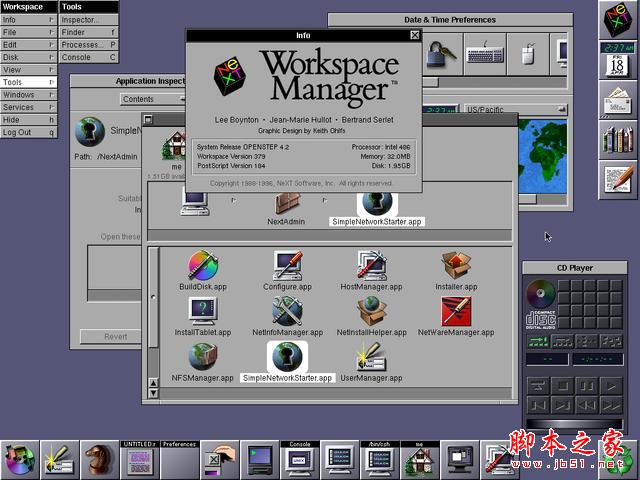Click the computer icon in the file viewer path
Screen dimensions: 640x480
coord(195,203)
